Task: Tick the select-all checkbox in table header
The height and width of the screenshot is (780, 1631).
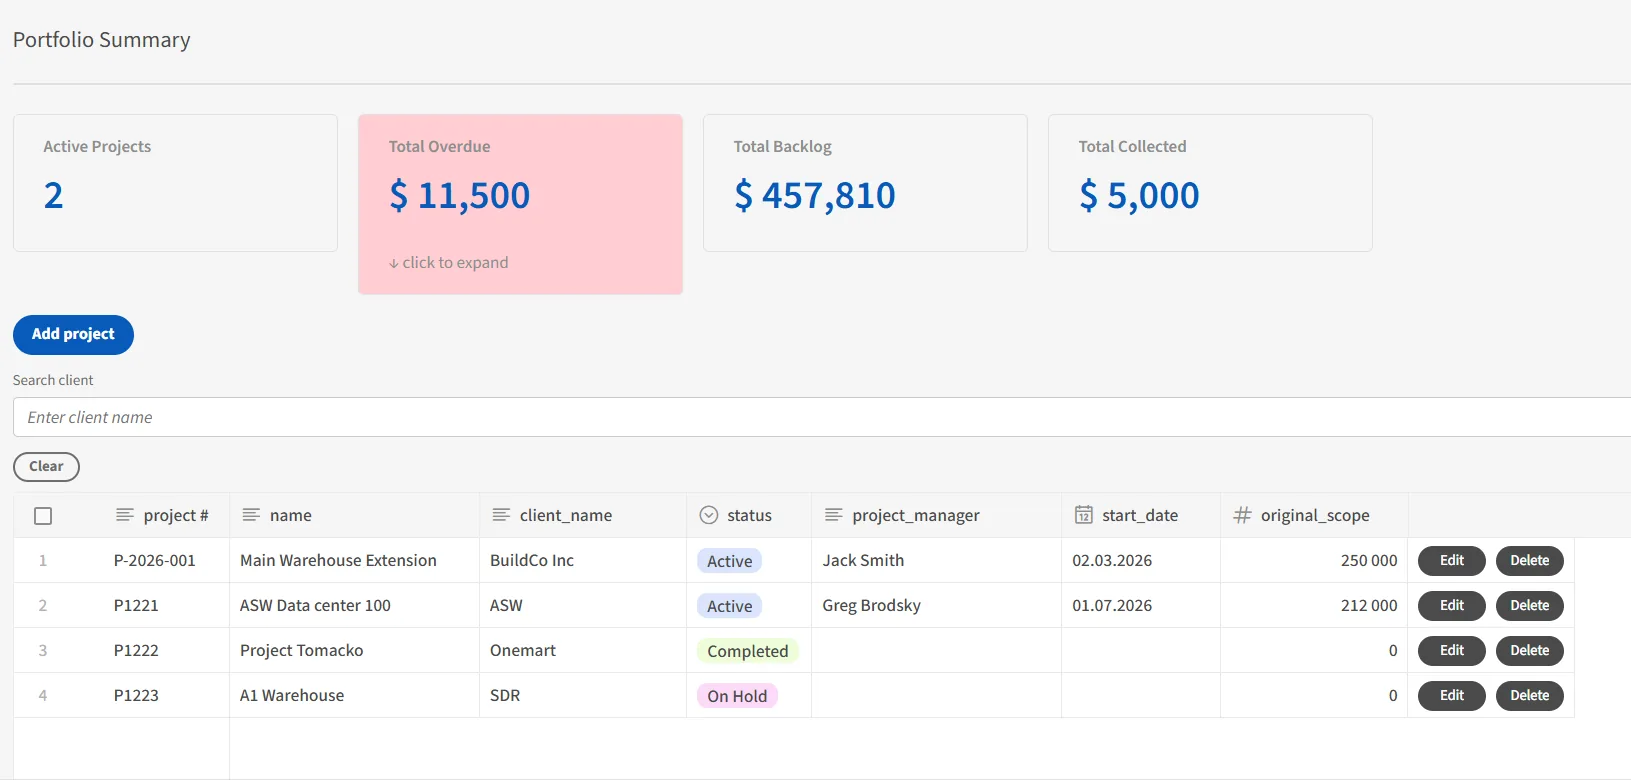Action: [x=43, y=516]
